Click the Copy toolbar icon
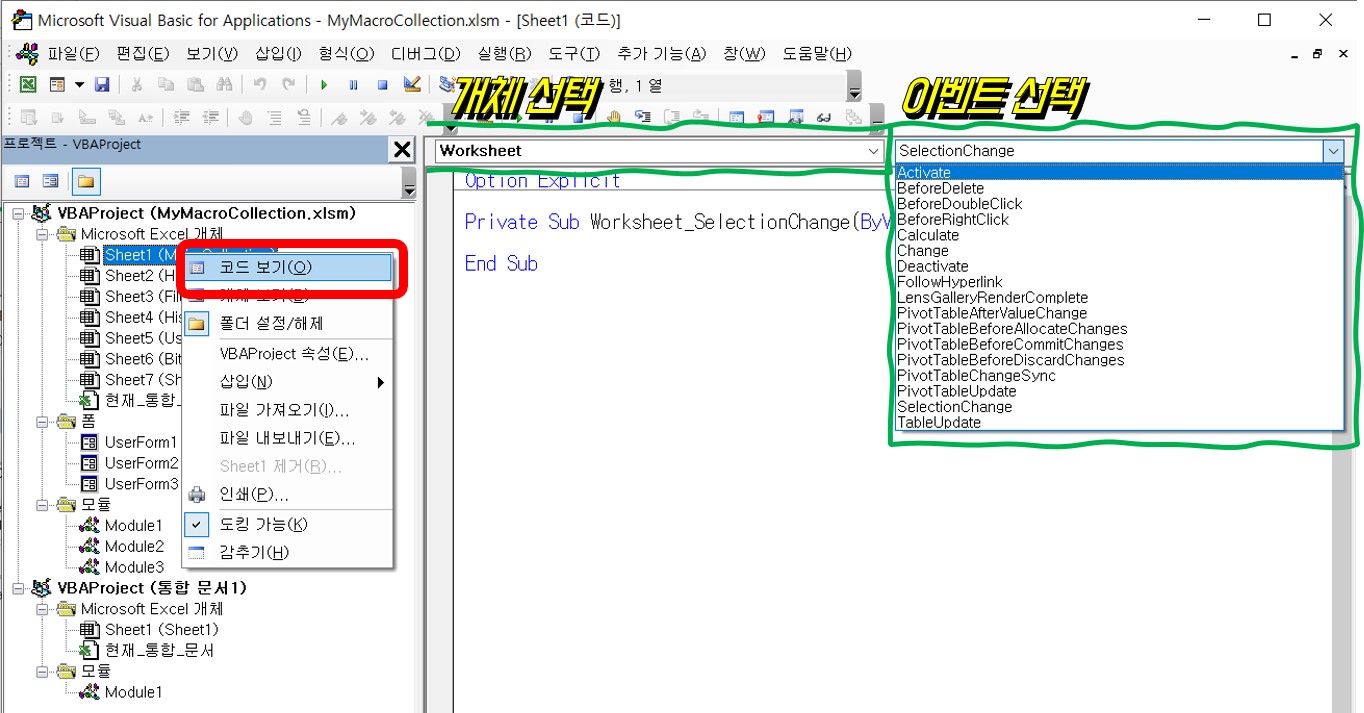The width and height of the screenshot is (1364, 713). pyautogui.click(x=166, y=86)
